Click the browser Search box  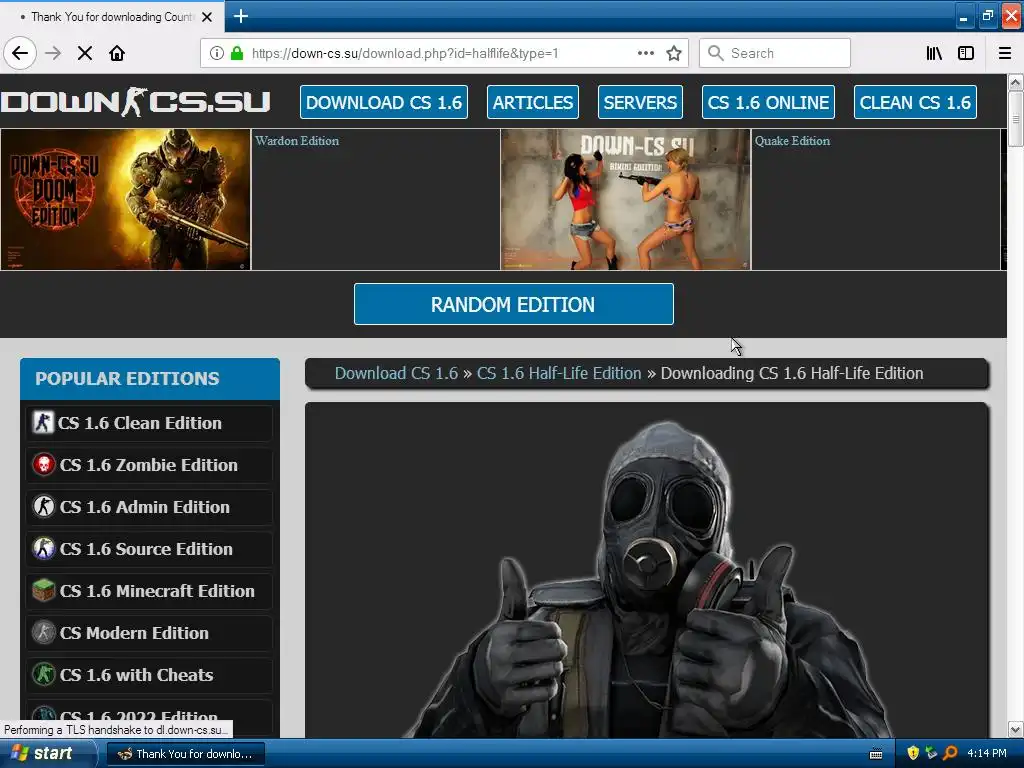(x=775, y=53)
